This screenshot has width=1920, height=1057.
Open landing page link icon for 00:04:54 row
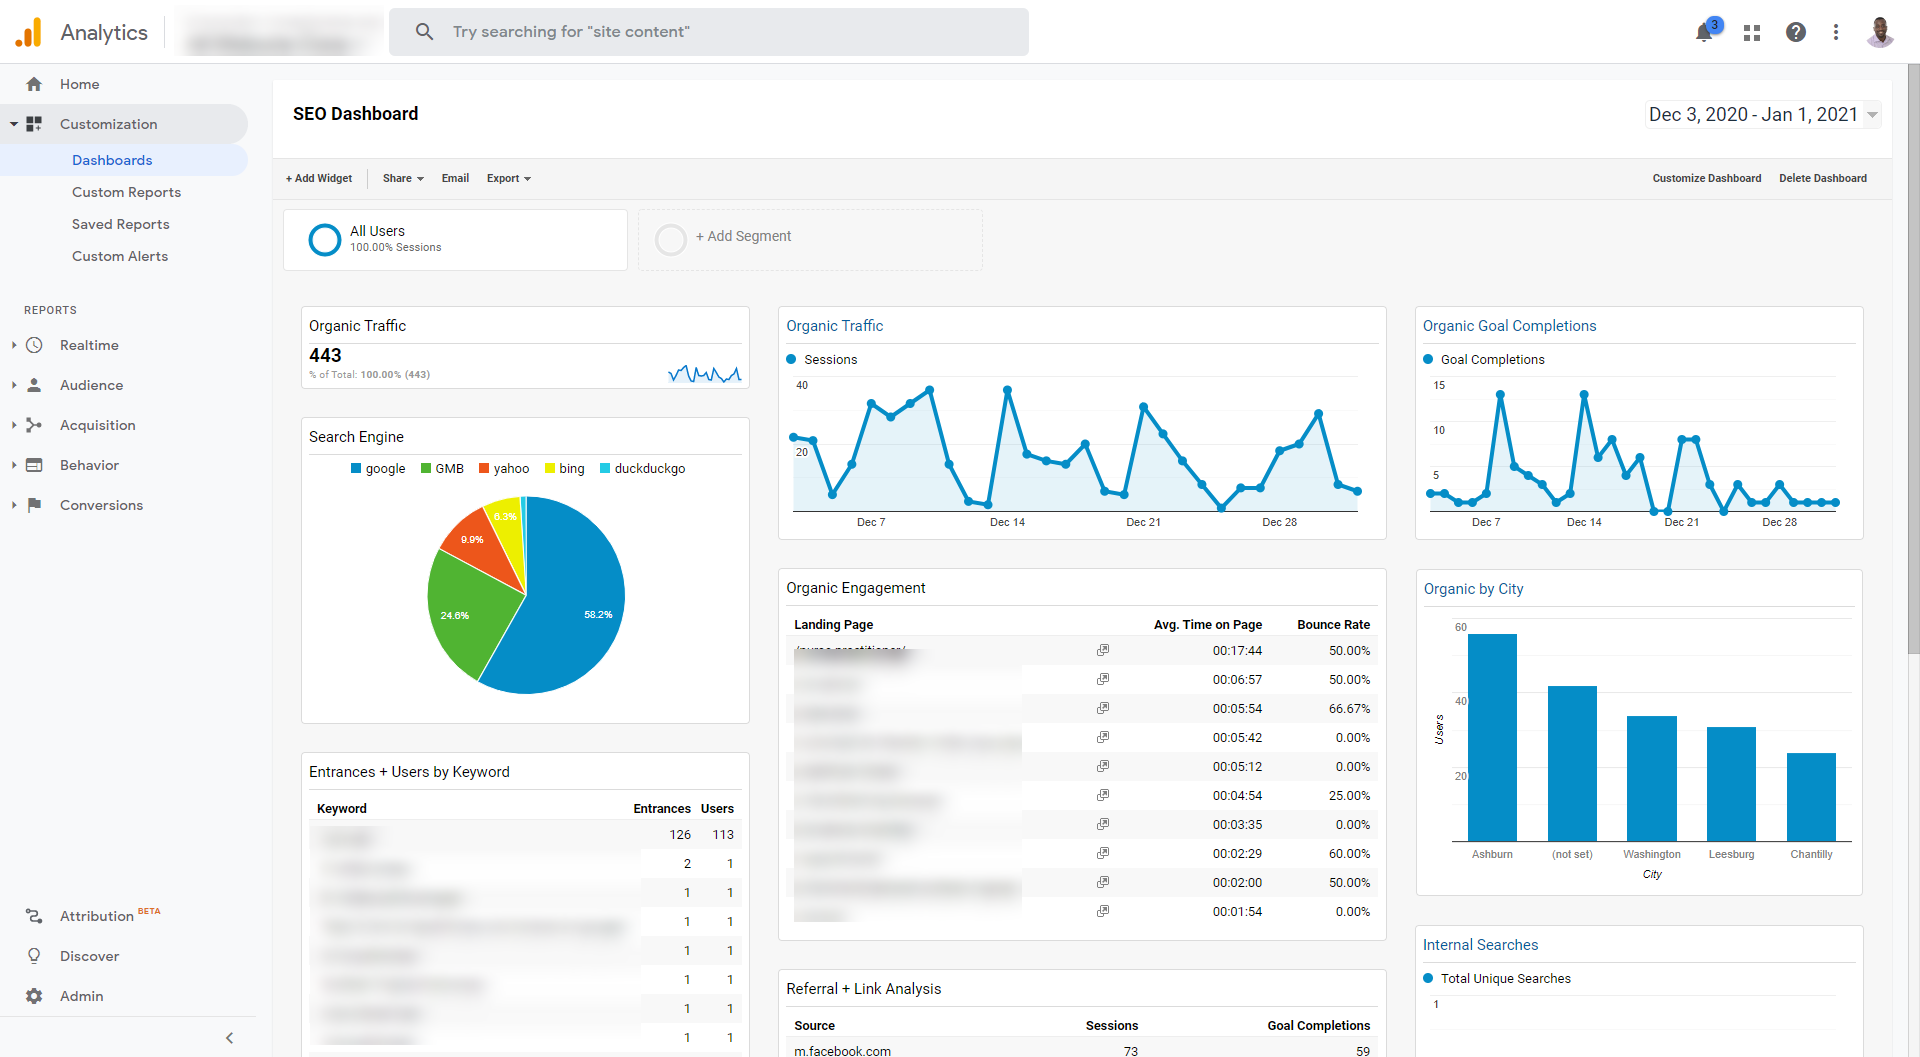tap(1103, 795)
